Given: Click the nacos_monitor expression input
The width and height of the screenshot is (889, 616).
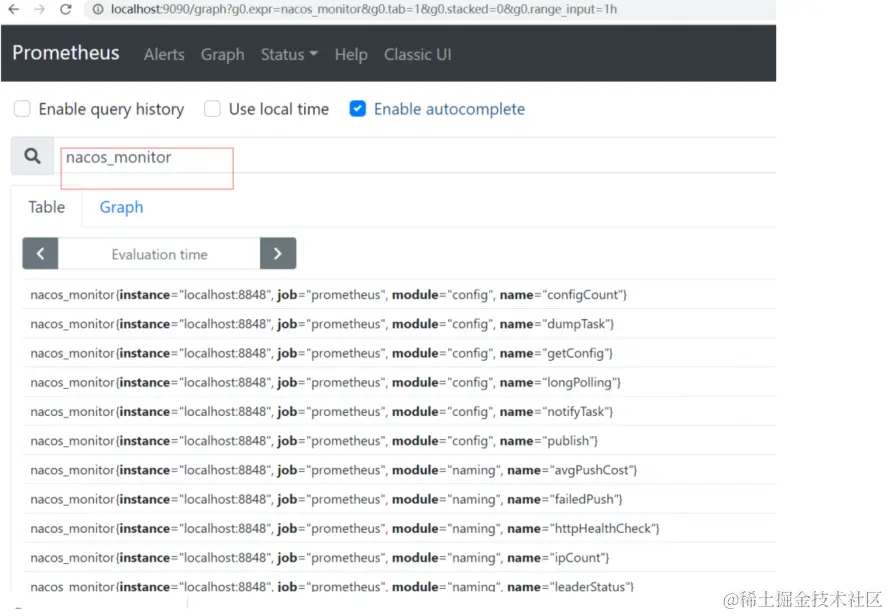Looking at the screenshot, I should pyautogui.click(x=400, y=158).
